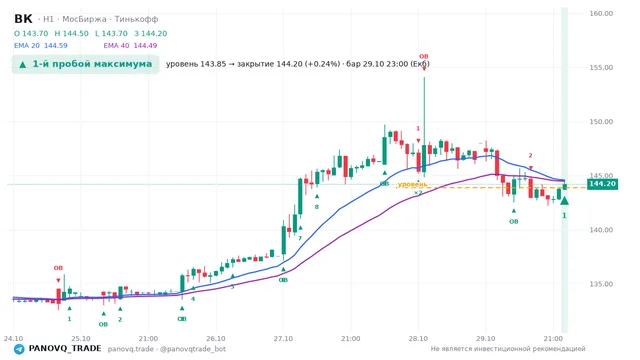Viewport: 640px width, 360px height.
Task: Click the 1-й пробой максимума badge
Action: click(85, 64)
